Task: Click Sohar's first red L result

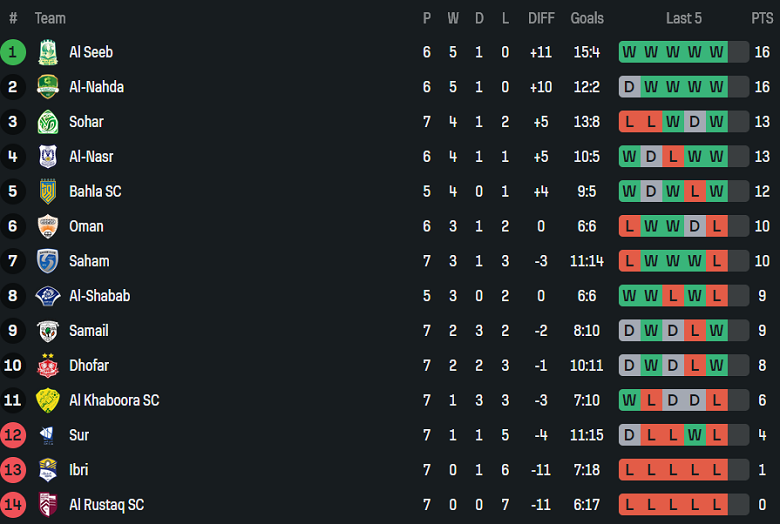Action: 629,122
